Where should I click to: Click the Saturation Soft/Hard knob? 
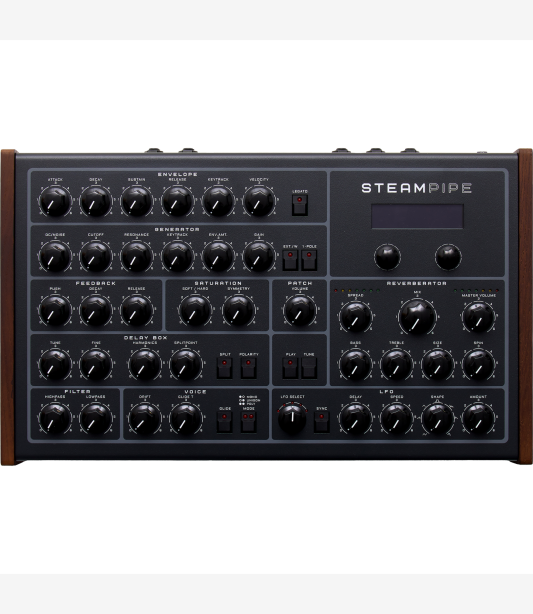pos(195,311)
